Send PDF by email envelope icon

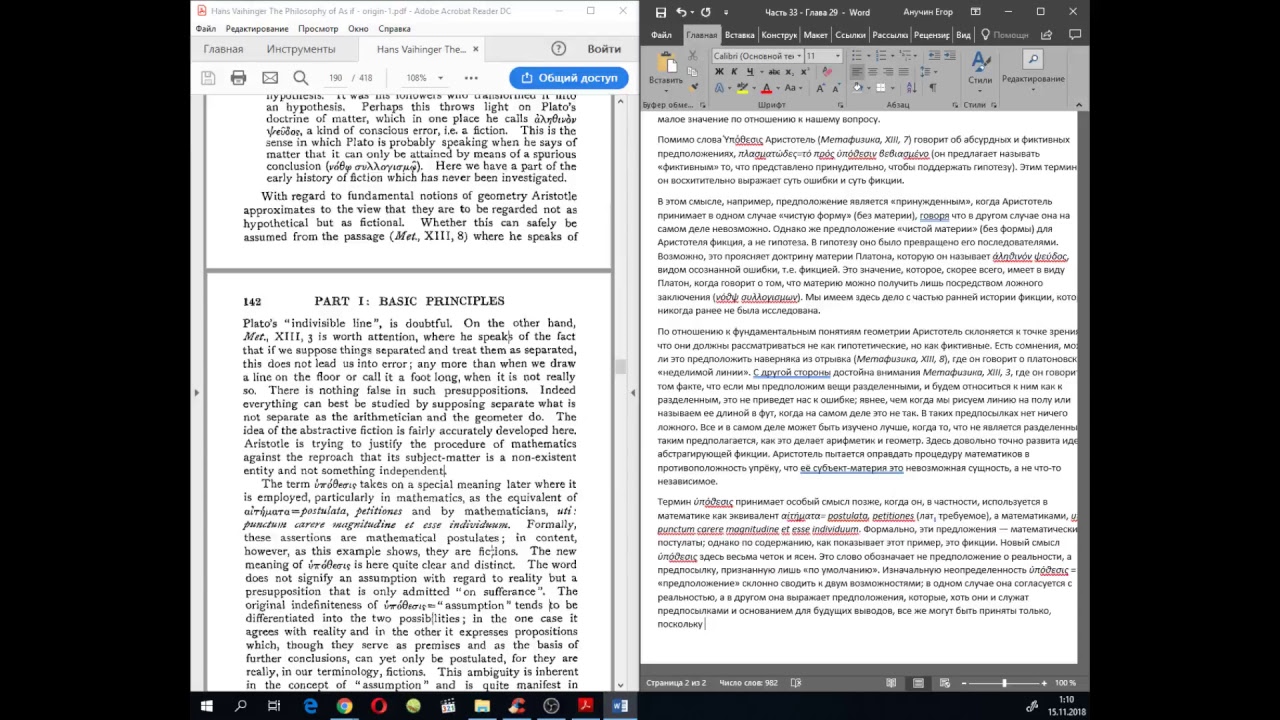pos(270,77)
